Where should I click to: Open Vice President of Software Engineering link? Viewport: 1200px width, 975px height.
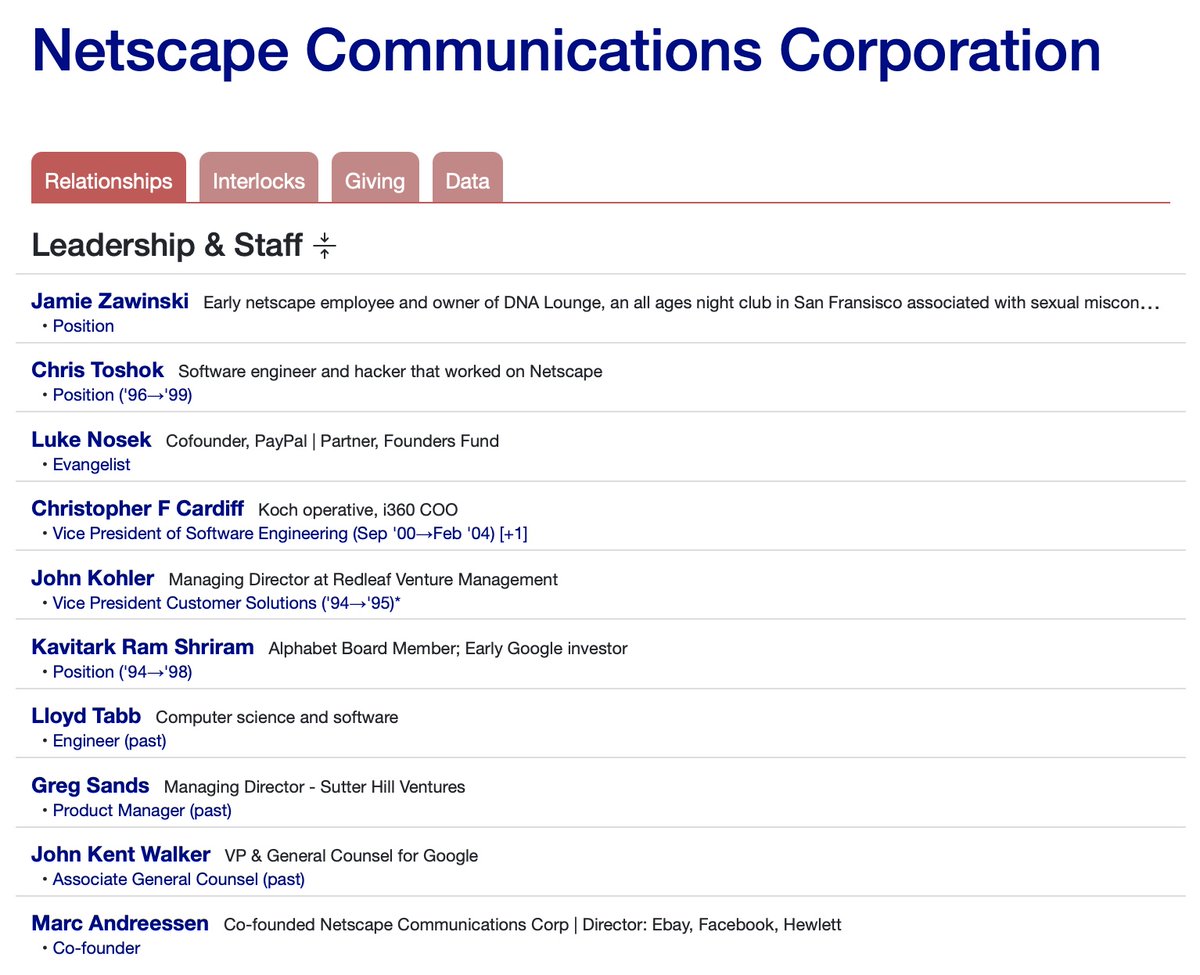(x=290, y=533)
